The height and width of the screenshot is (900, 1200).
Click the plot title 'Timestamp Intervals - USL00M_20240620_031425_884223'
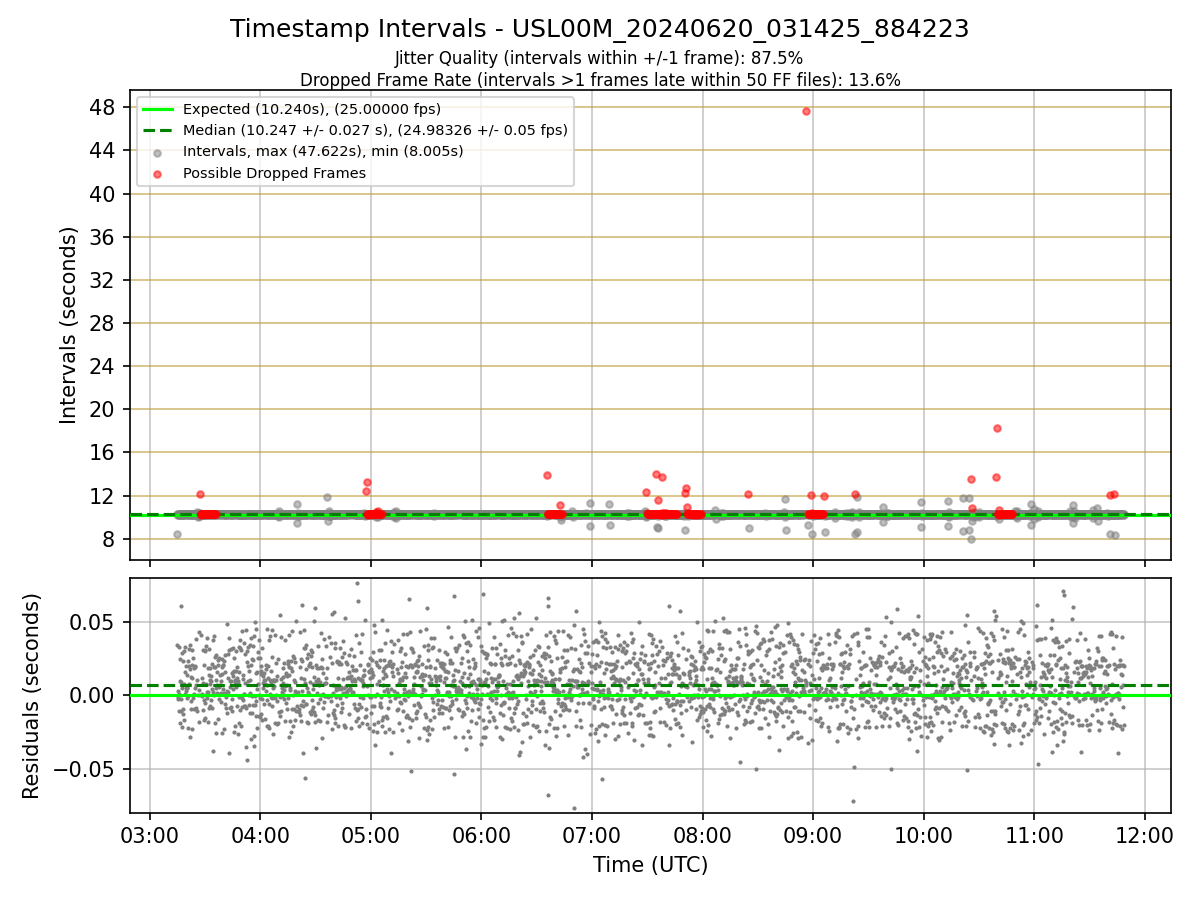pyautogui.click(x=599, y=29)
